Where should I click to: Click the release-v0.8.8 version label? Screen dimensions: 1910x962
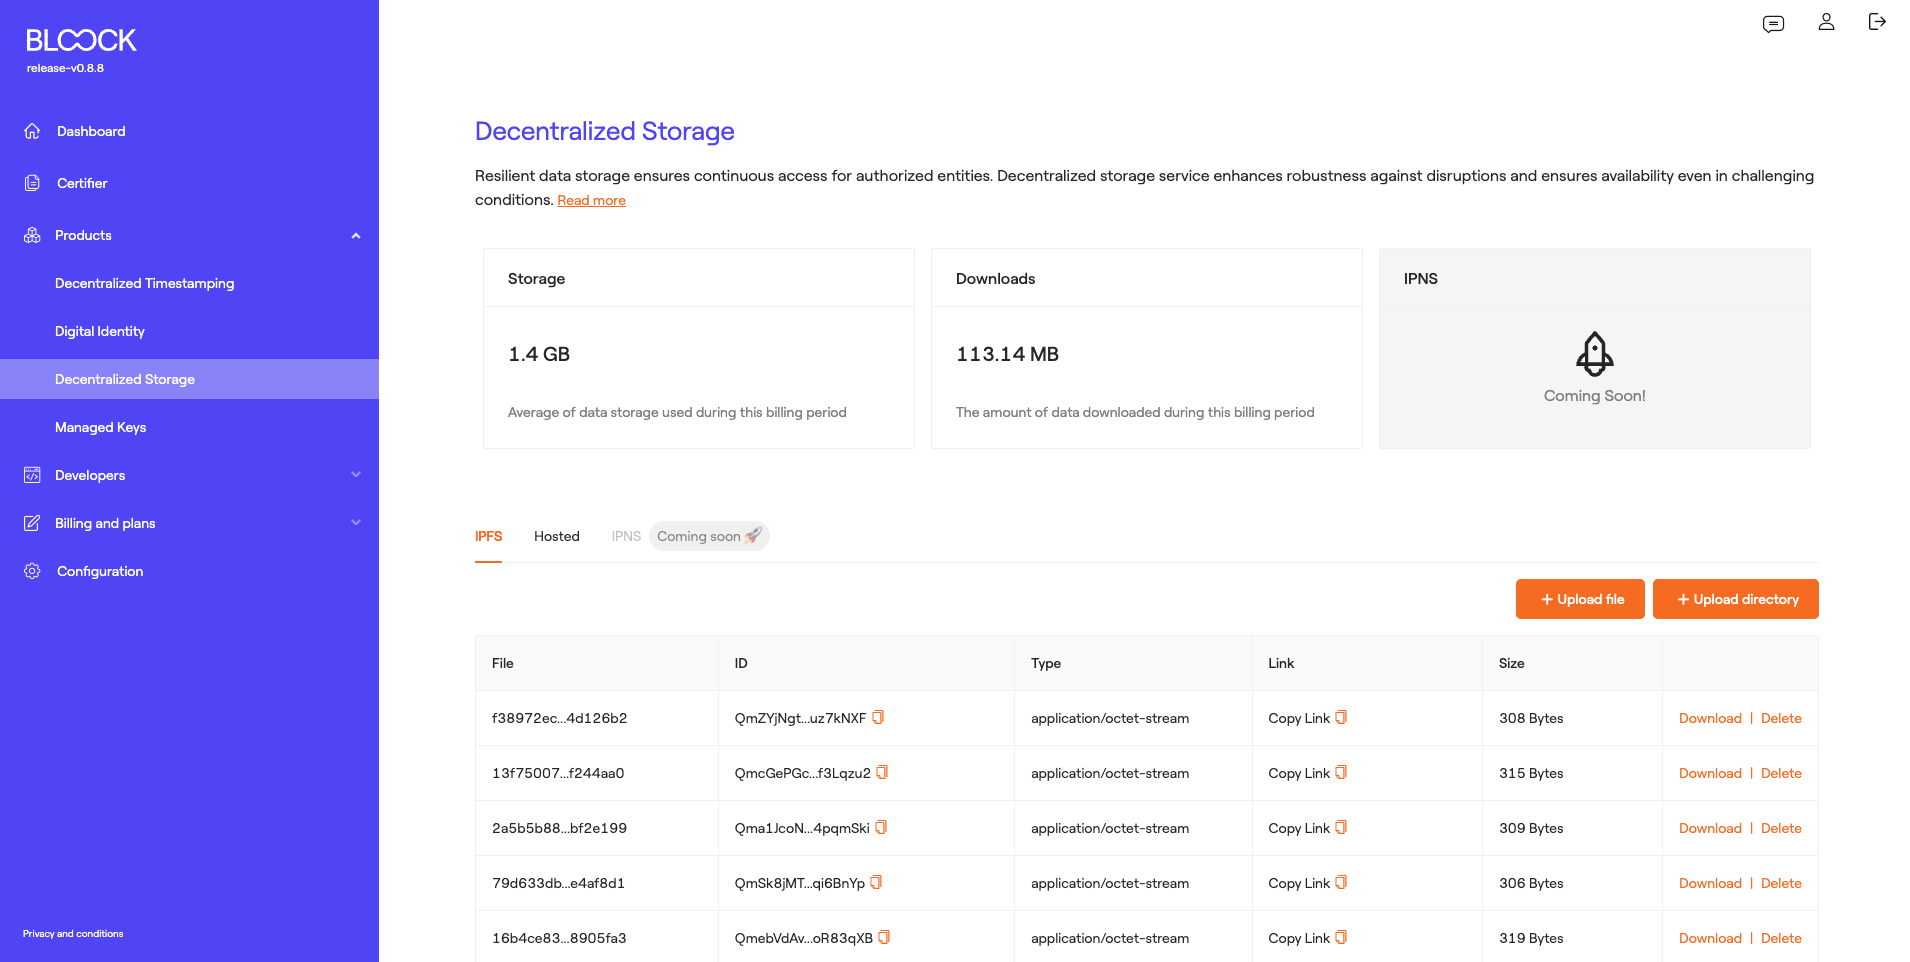point(65,68)
